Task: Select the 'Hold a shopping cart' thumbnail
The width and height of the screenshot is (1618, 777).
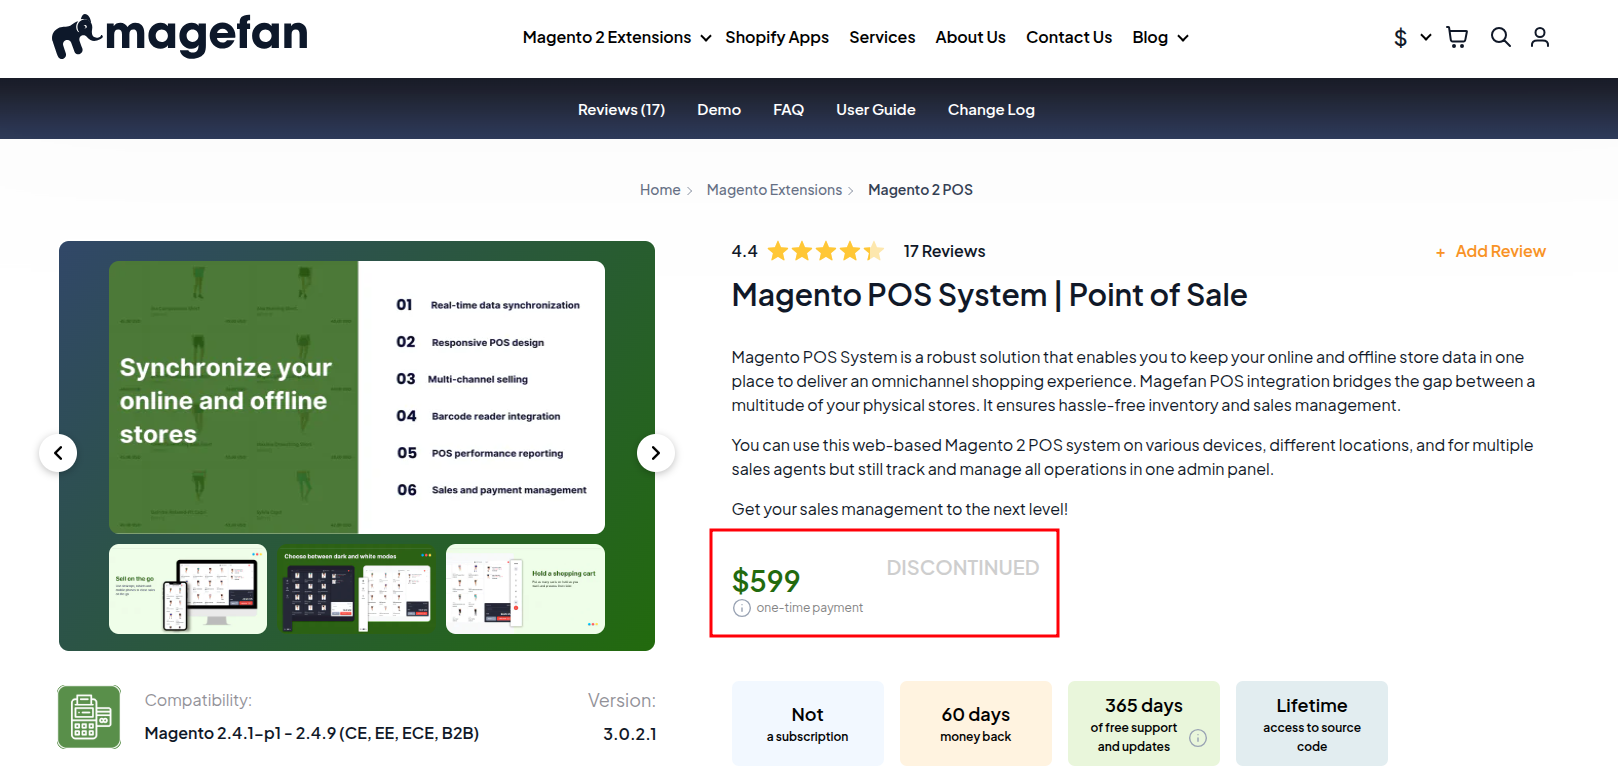Action: [x=525, y=589]
